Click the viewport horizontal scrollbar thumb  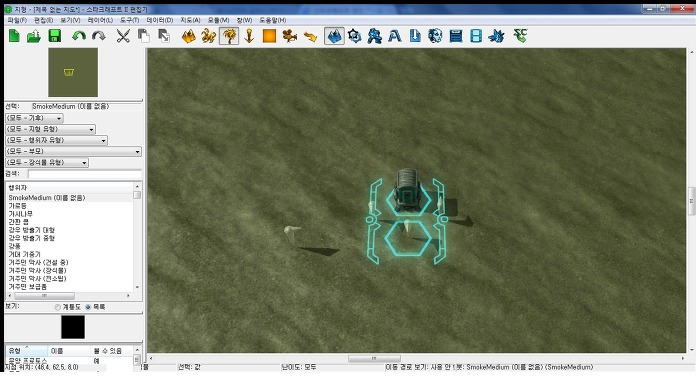coord(374,359)
